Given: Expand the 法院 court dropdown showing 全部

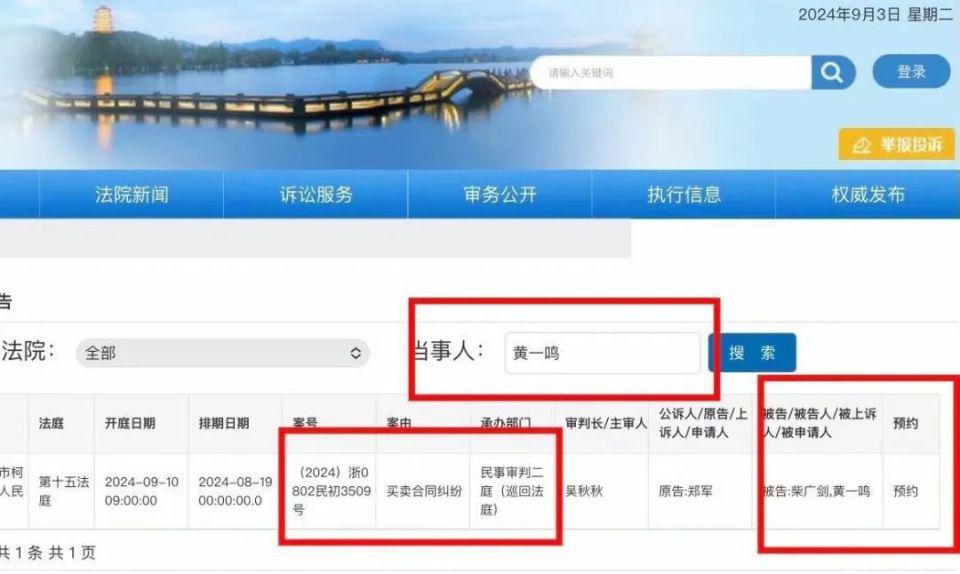Looking at the screenshot, I should [223, 353].
